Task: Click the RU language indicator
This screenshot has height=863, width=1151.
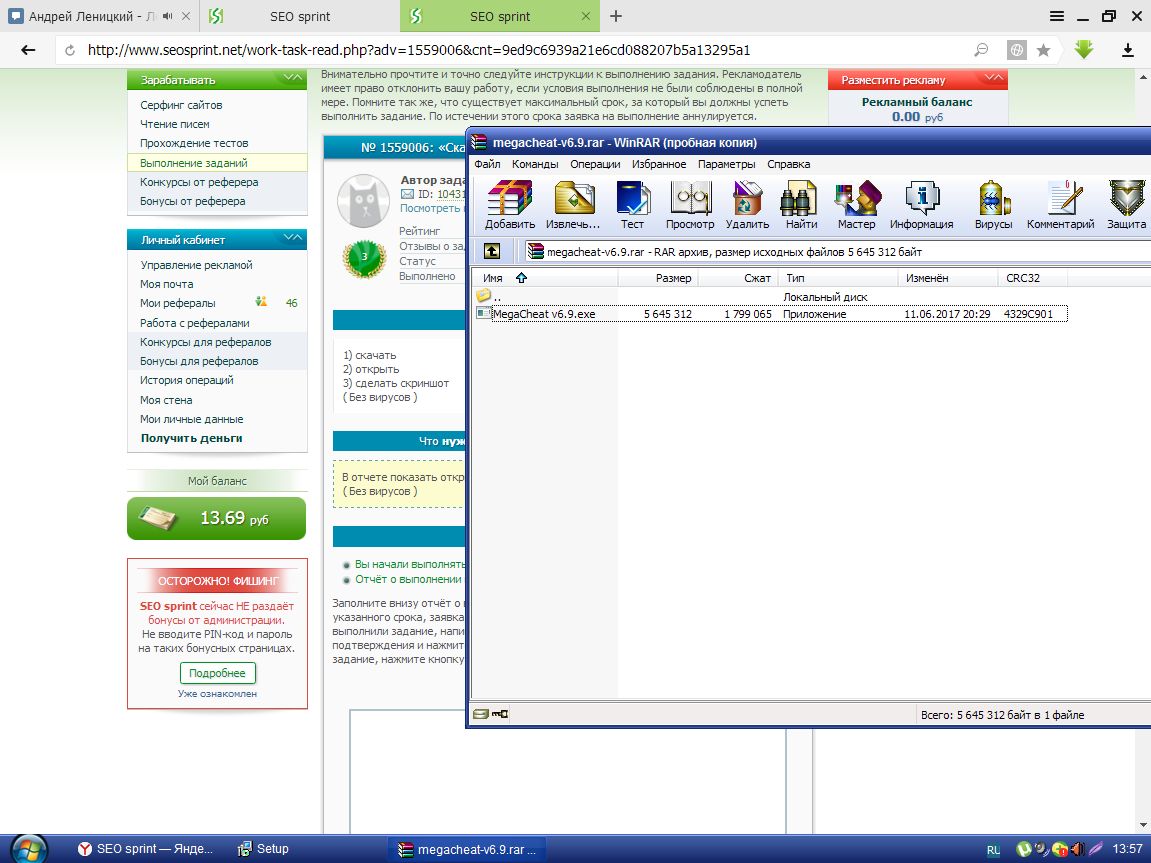Action: [x=993, y=850]
